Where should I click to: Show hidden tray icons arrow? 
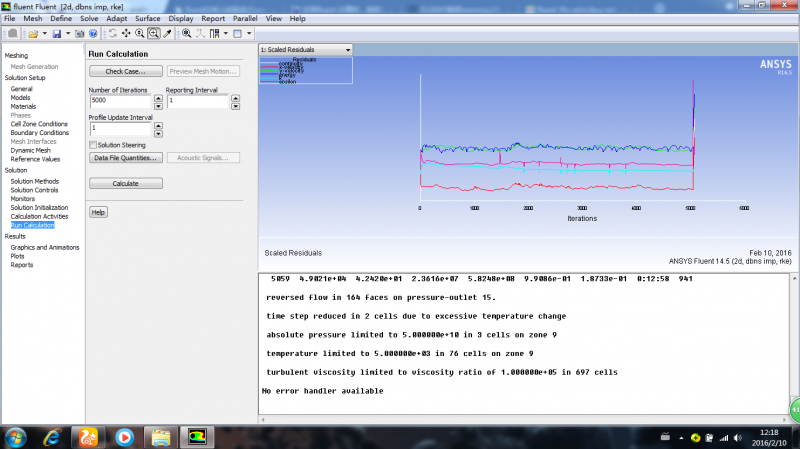pyautogui.click(x=681, y=438)
